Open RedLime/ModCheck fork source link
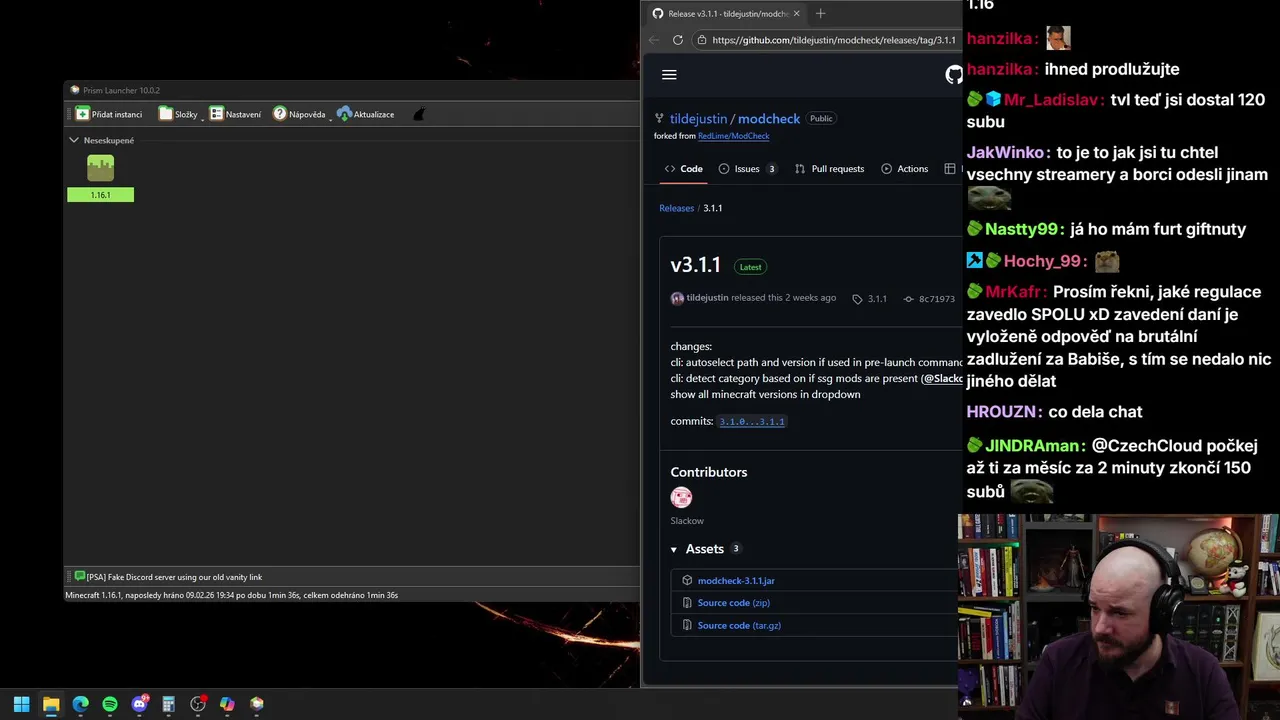Screen dimensions: 1280x720 pyautogui.click(x=733, y=136)
